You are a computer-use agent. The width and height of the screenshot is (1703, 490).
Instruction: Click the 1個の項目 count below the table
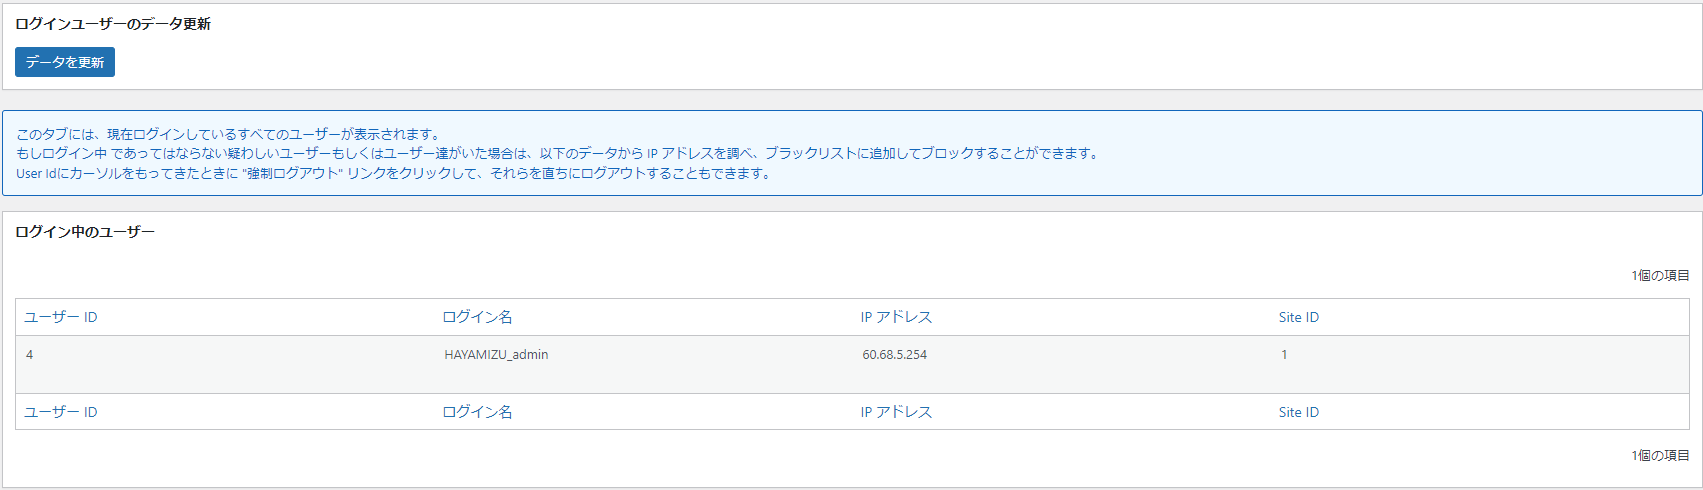click(x=1660, y=455)
